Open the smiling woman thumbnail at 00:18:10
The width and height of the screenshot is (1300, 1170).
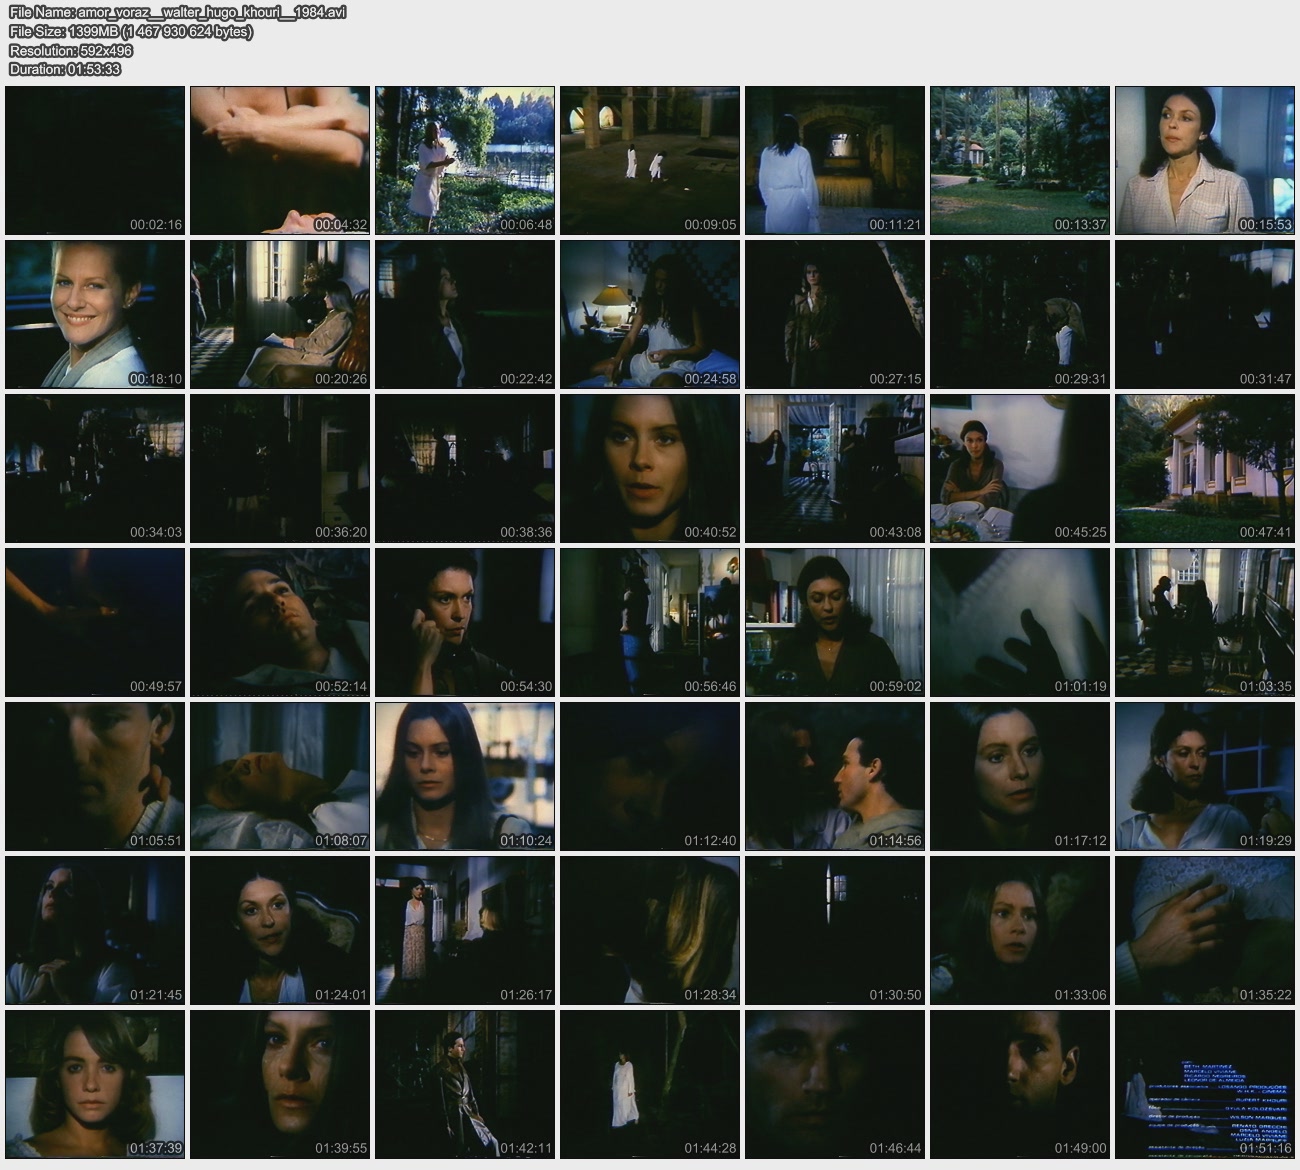pos(95,314)
